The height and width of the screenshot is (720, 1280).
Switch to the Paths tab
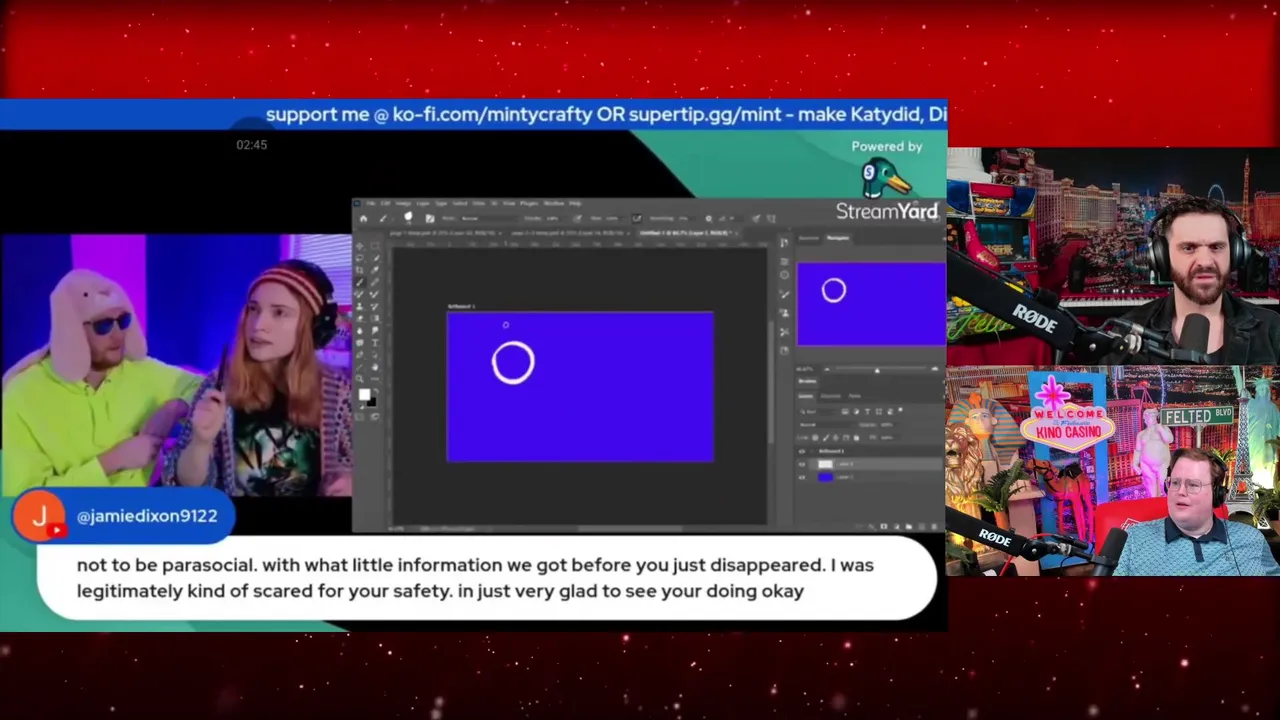855,396
